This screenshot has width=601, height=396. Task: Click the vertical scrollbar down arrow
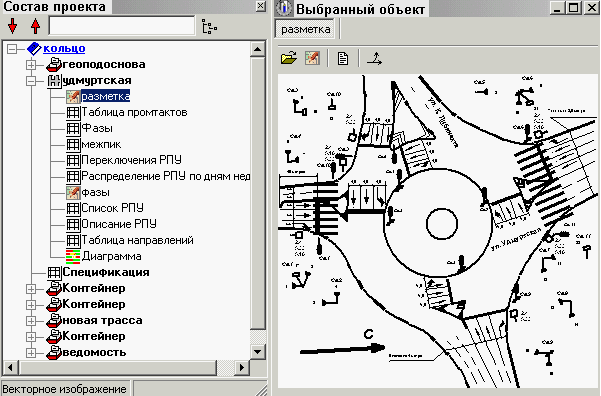tap(258, 352)
